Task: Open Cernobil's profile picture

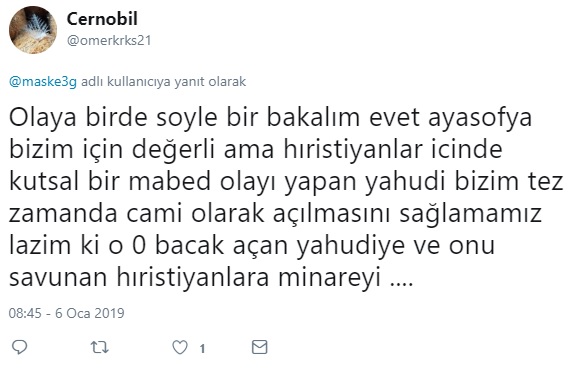Action: coord(33,29)
